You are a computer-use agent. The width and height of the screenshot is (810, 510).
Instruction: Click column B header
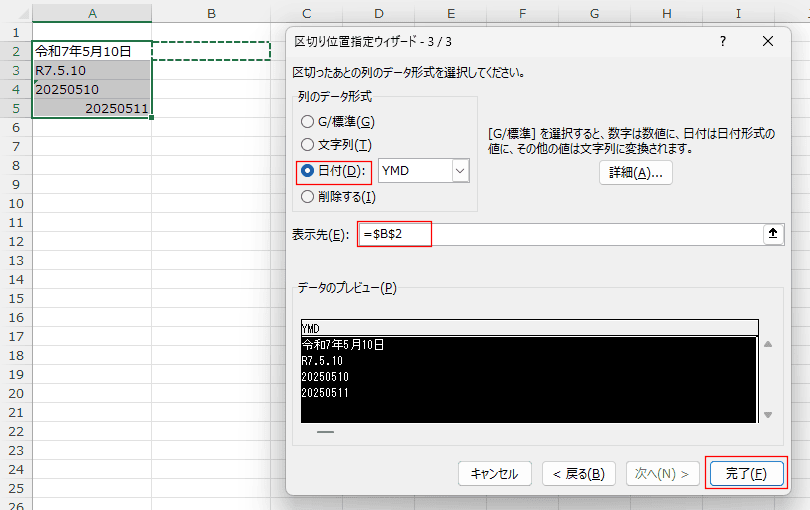(x=211, y=13)
